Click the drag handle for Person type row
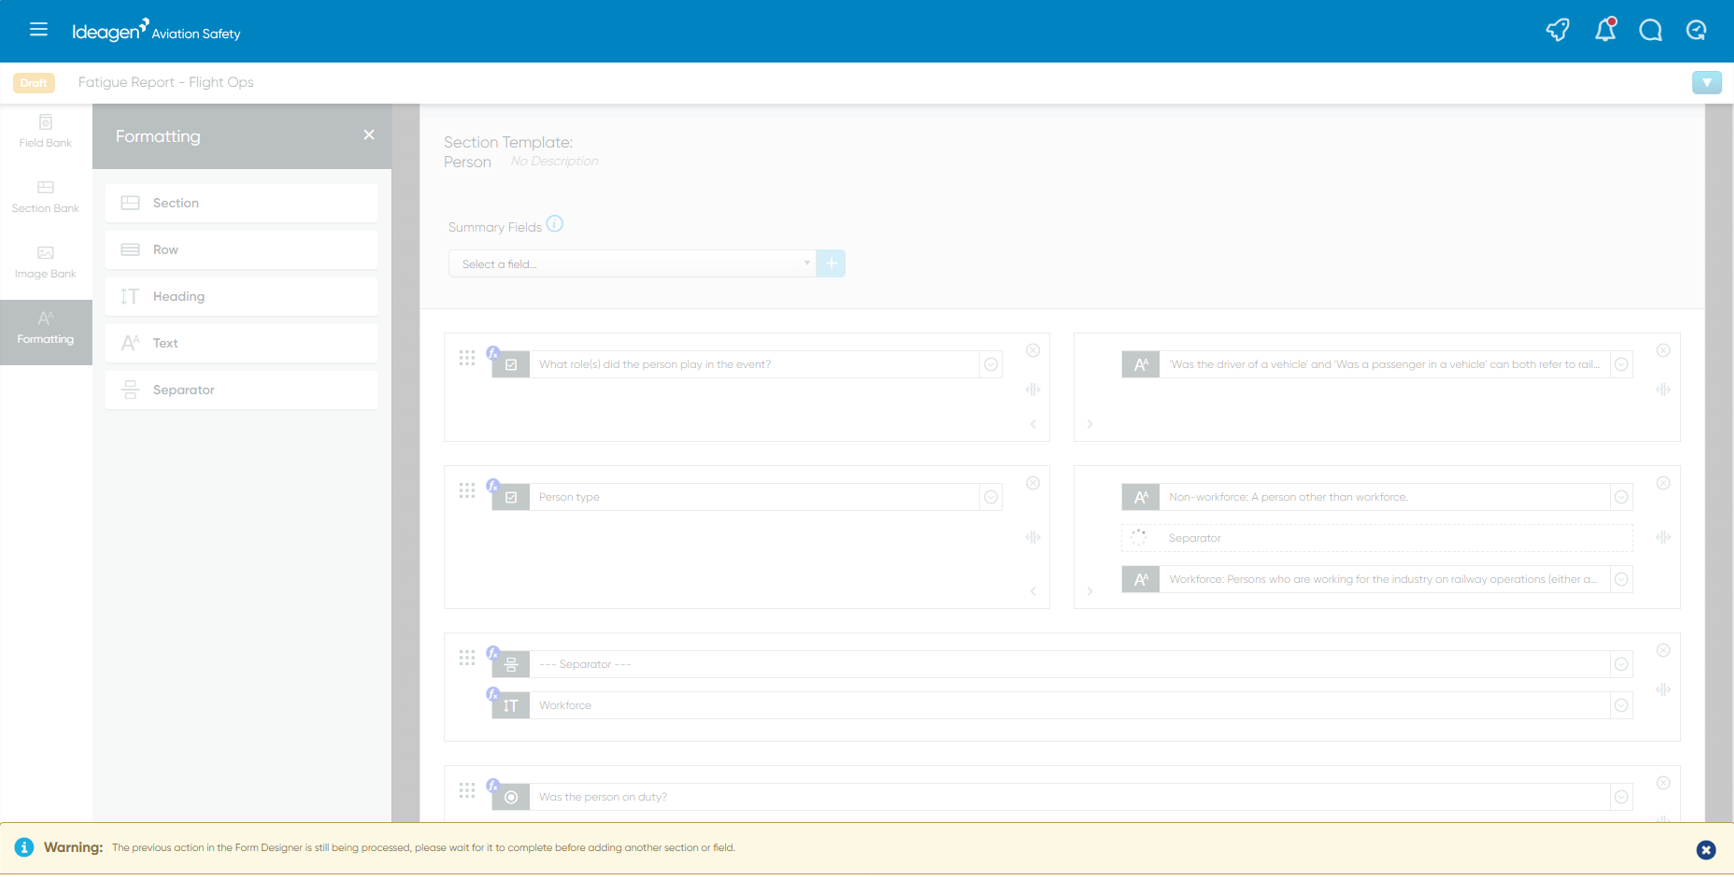This screenshot has height=877, width=1734. pyautogui.click(x=467, y=491)
